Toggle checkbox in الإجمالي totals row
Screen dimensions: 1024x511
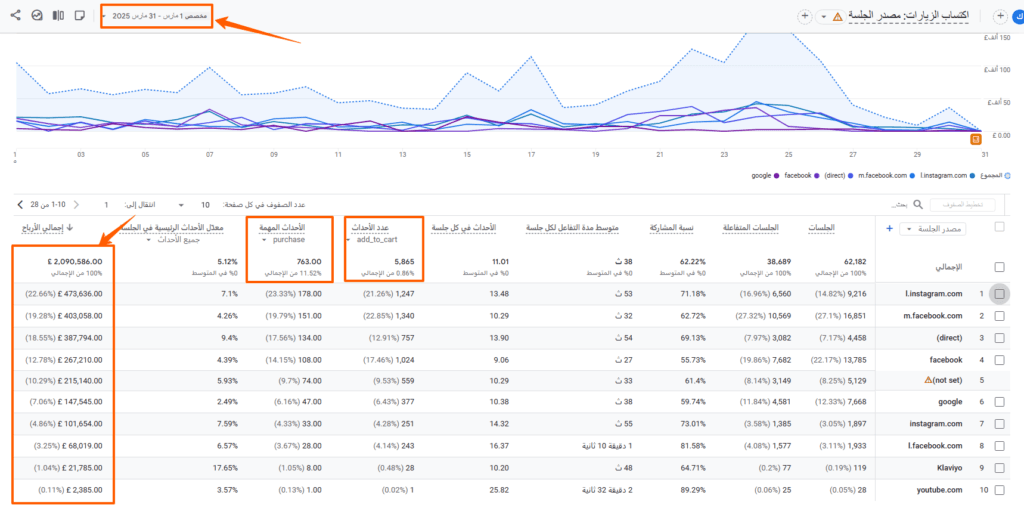pyautogui.click(x=999, y=267)
